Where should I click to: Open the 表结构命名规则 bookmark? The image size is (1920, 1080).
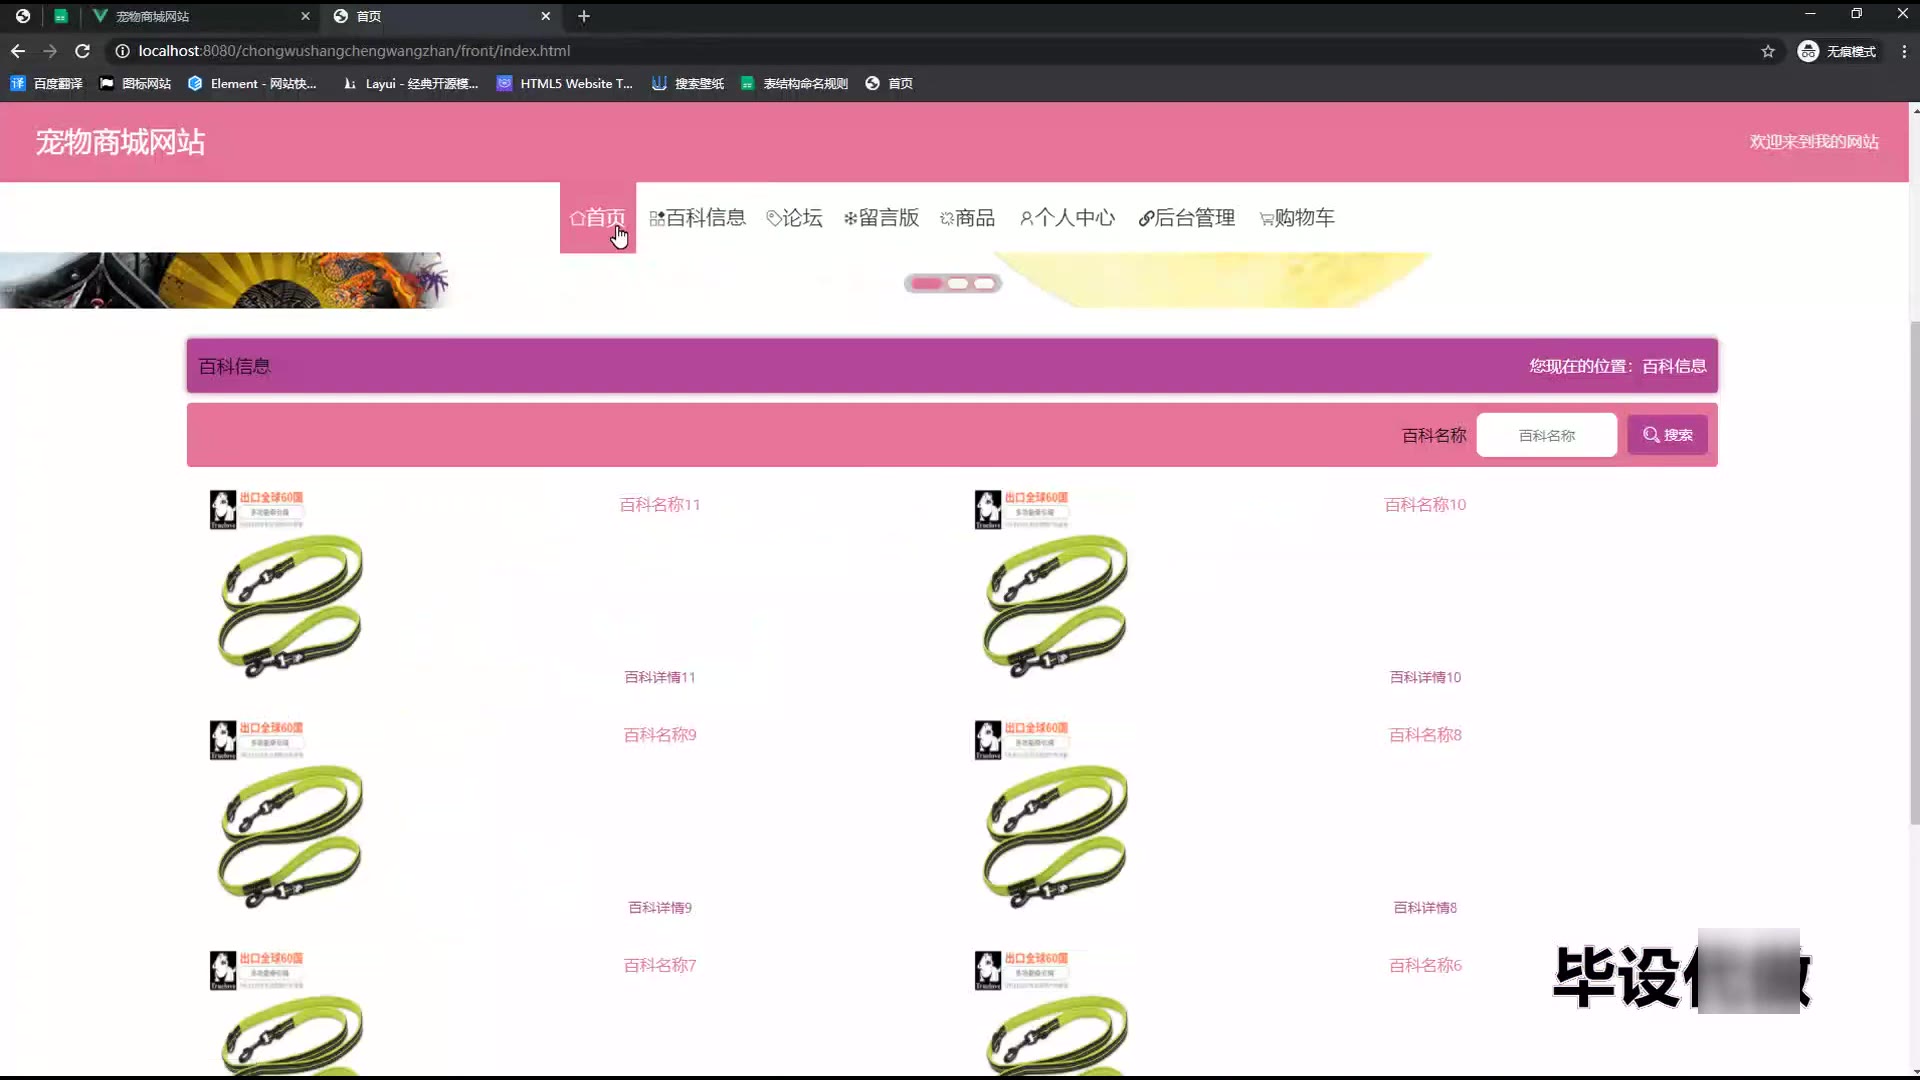[795, 84]
